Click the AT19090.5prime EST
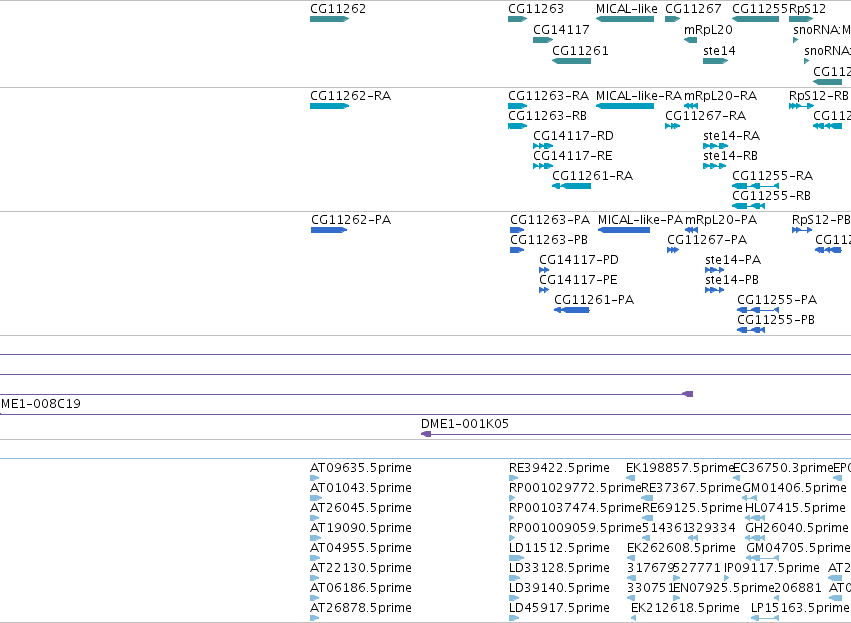The width and height of the screenshot is (851, 623). point(316,538)
